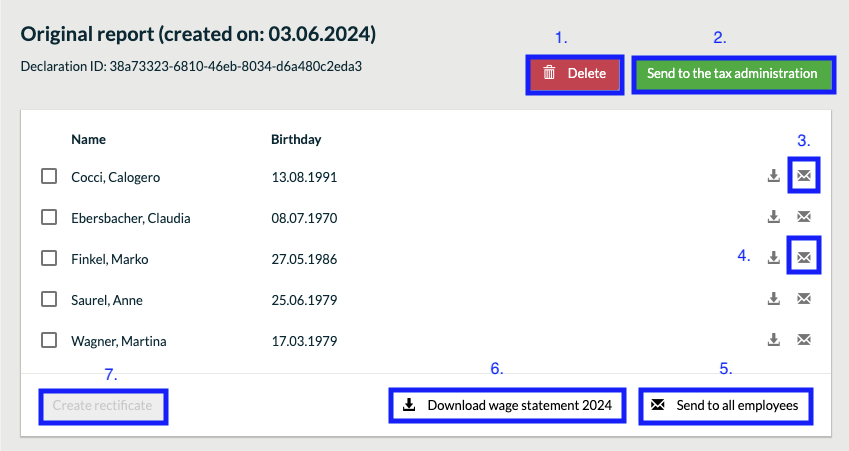This screenshot has width=849, height=451.
Task: Click the birthday 25.06.1979
Action: tap(304, 300)
